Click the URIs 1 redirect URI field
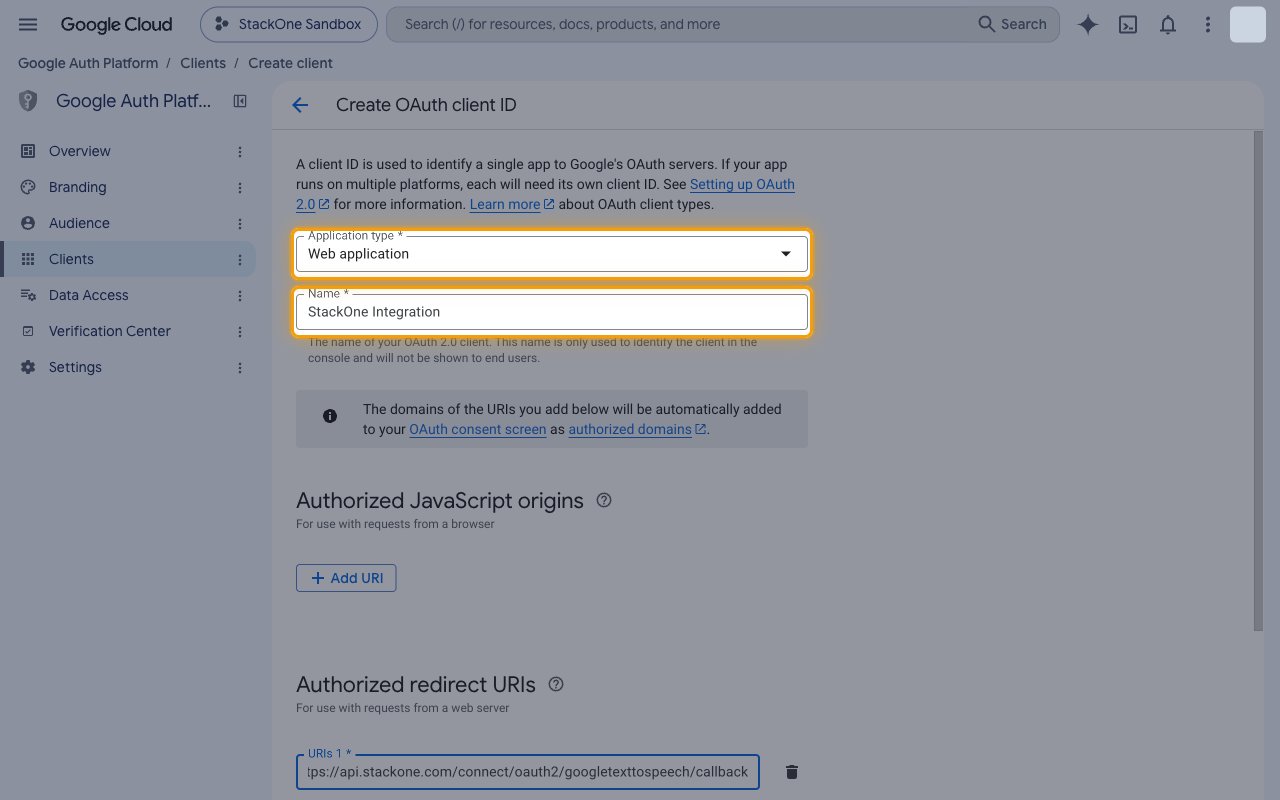The image size is (1280, 800). pyautogui.click(x=528, y=772)
